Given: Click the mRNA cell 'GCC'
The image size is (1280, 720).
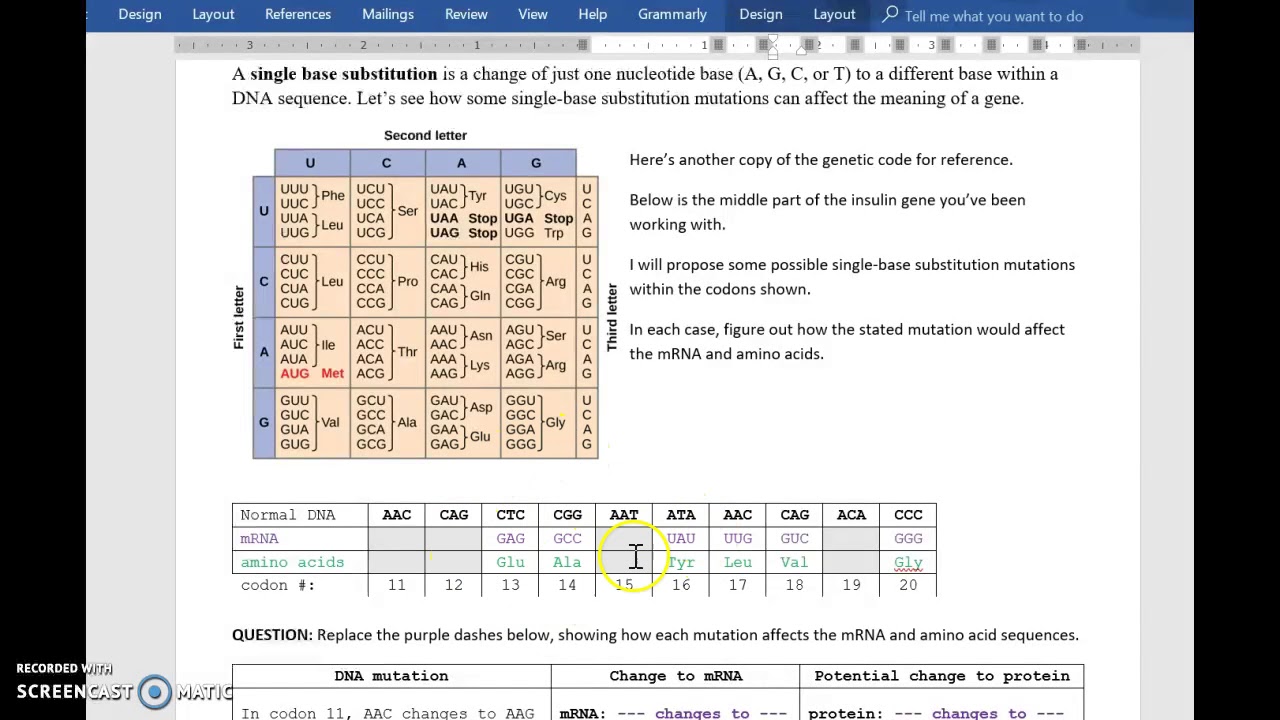Looking at the screenshot, I should click(x=567, y=539).
